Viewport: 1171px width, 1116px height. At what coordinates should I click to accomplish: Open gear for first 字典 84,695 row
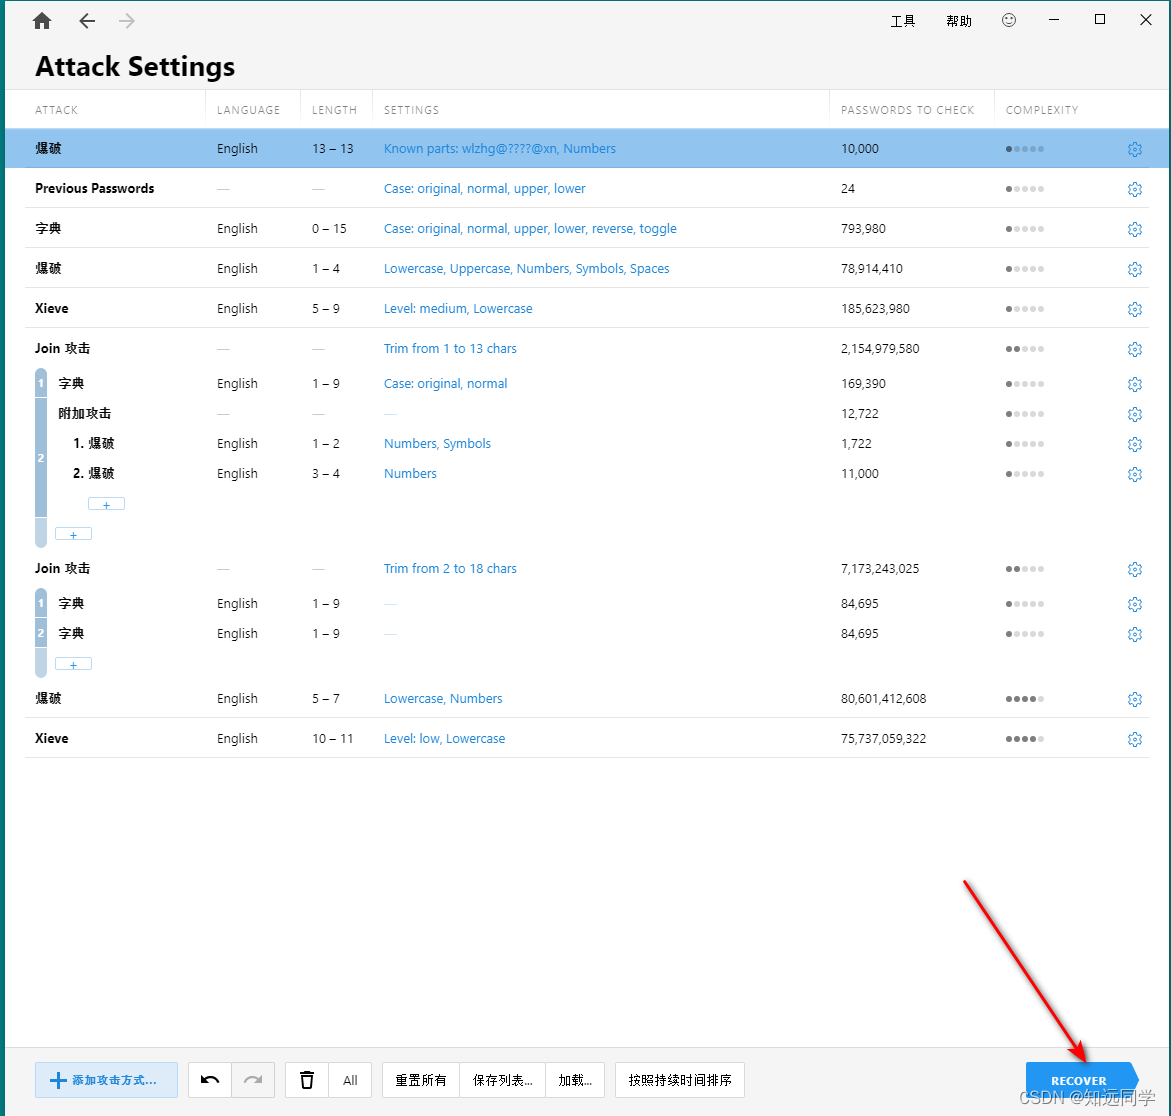1134,604
